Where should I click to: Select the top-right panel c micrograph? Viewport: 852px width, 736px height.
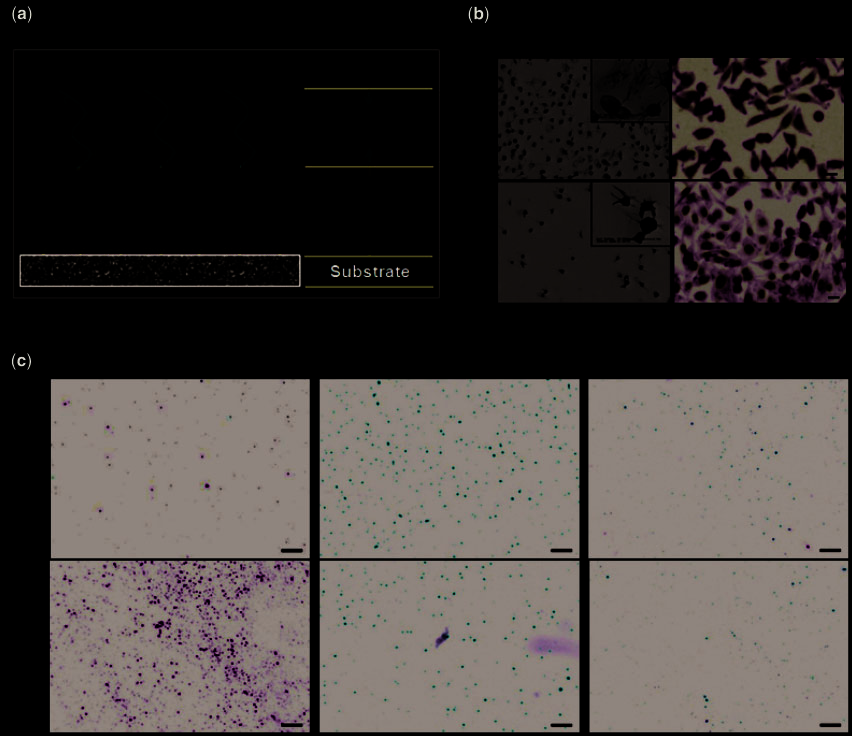[x=718, y=468]
